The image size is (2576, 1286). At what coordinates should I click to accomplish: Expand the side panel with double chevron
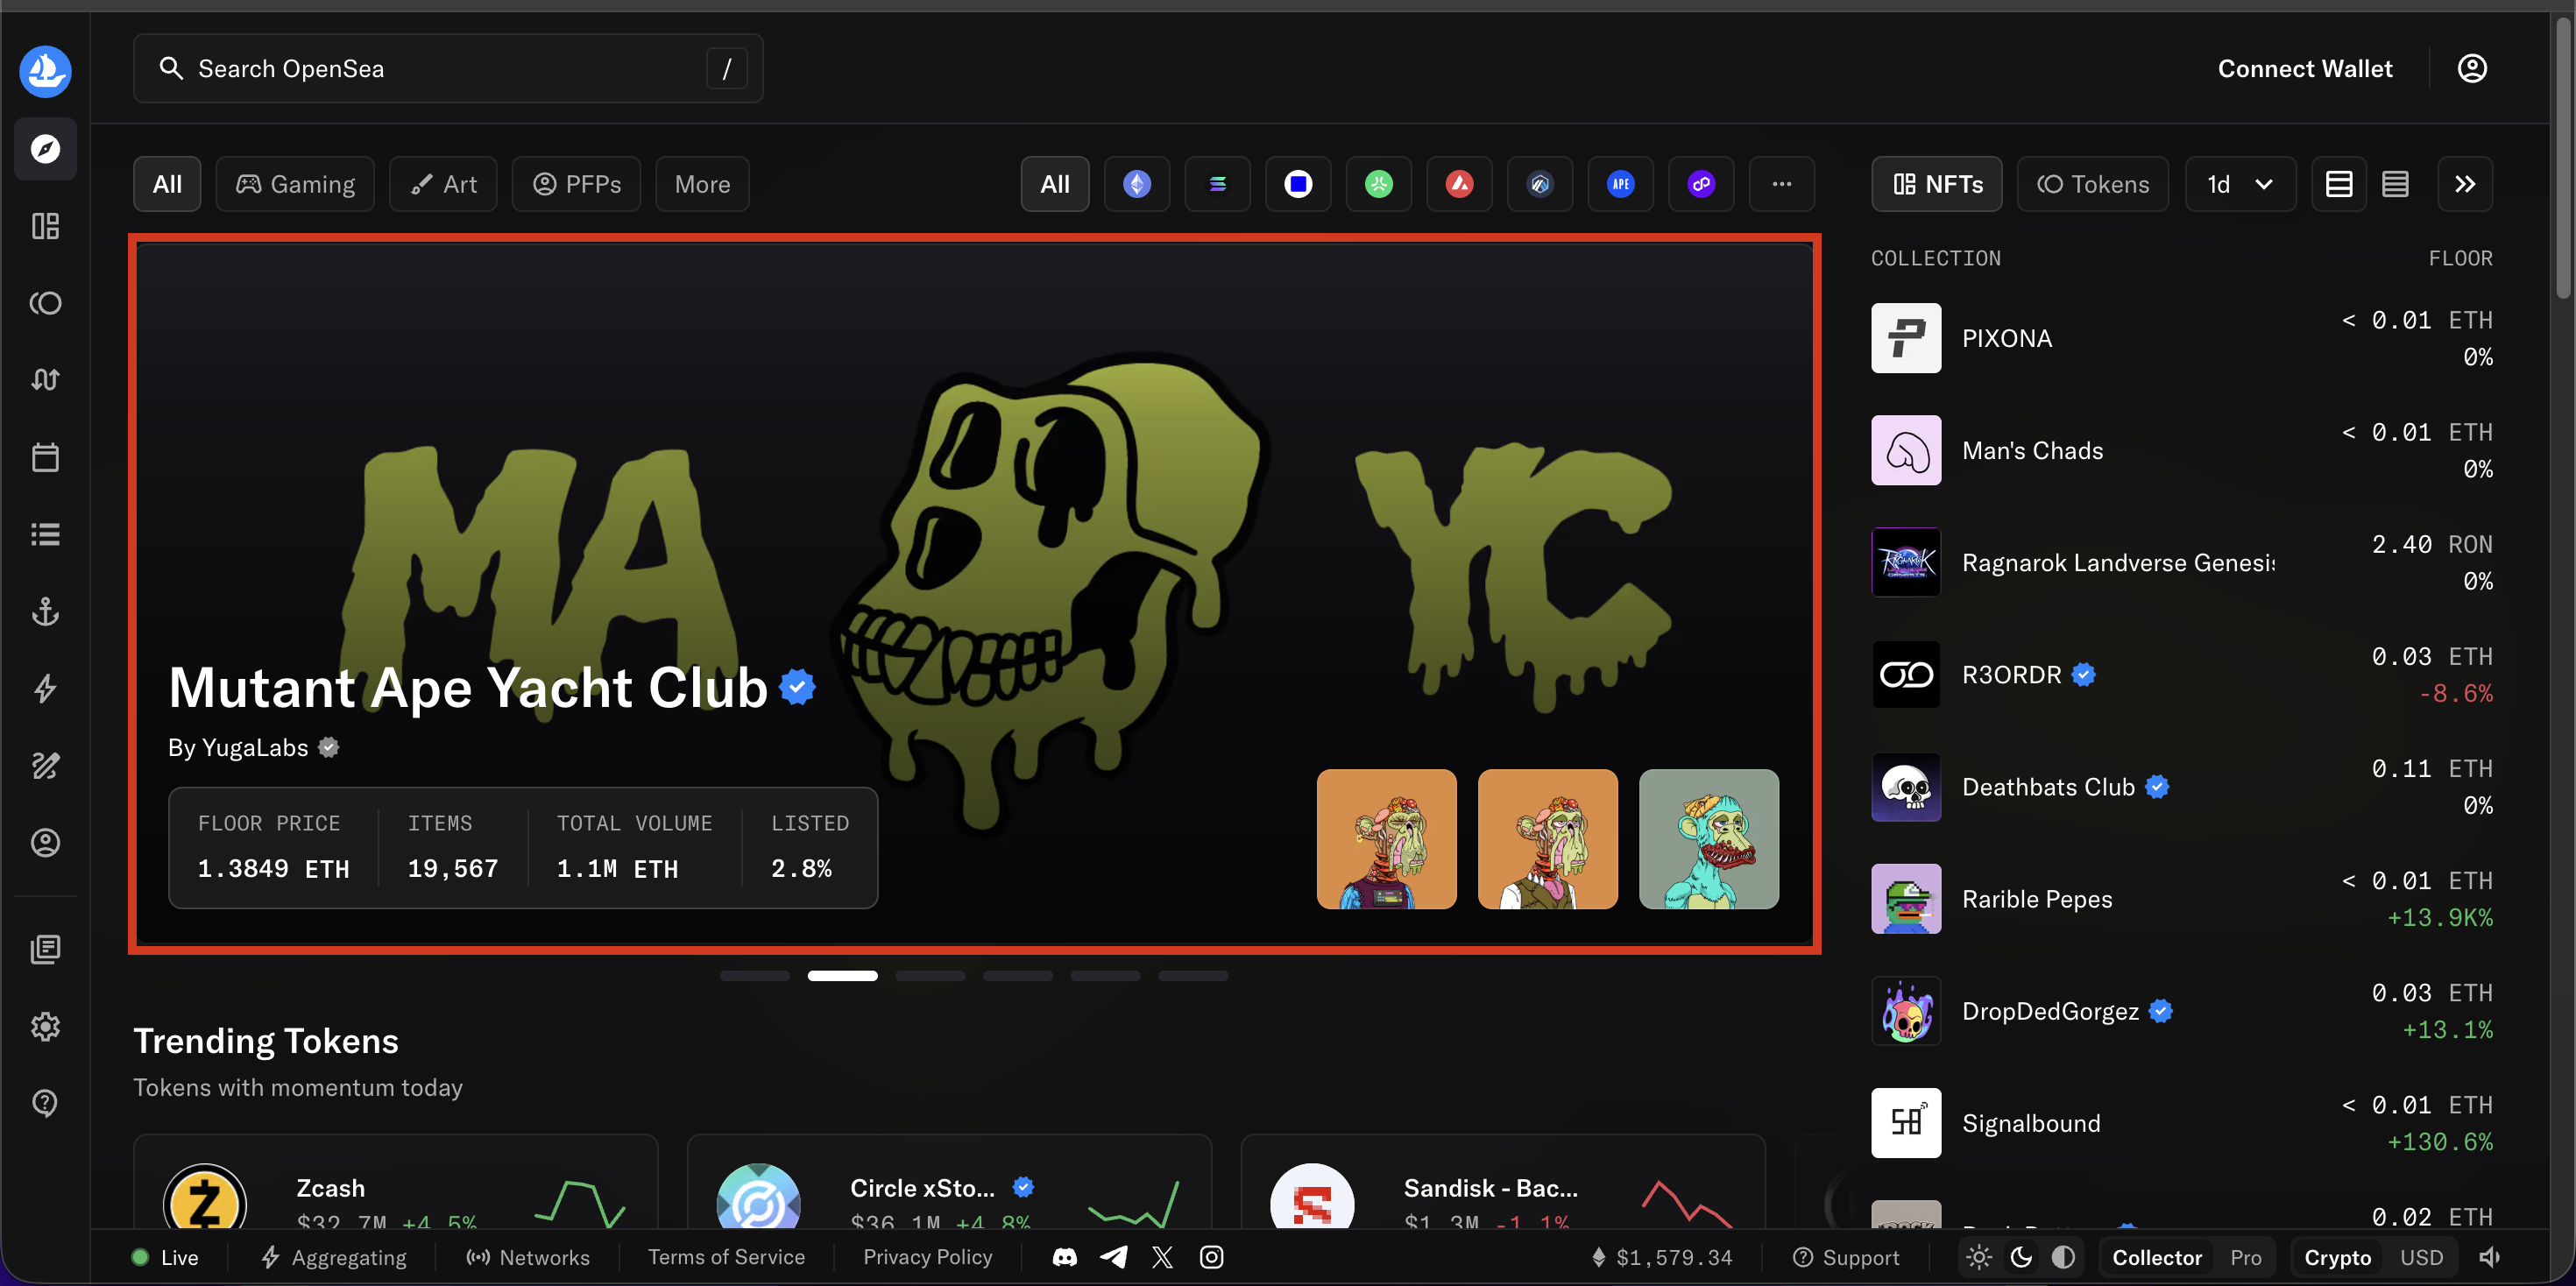(2465, 184)
